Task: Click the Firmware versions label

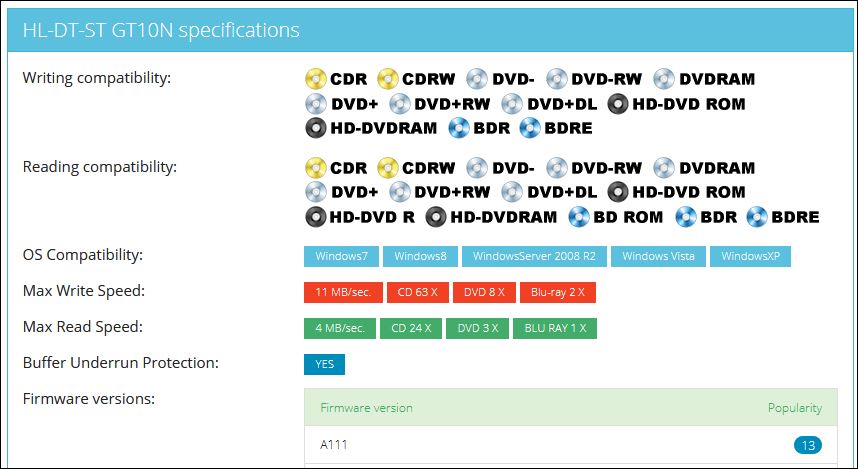Action: tap(89, 398)
